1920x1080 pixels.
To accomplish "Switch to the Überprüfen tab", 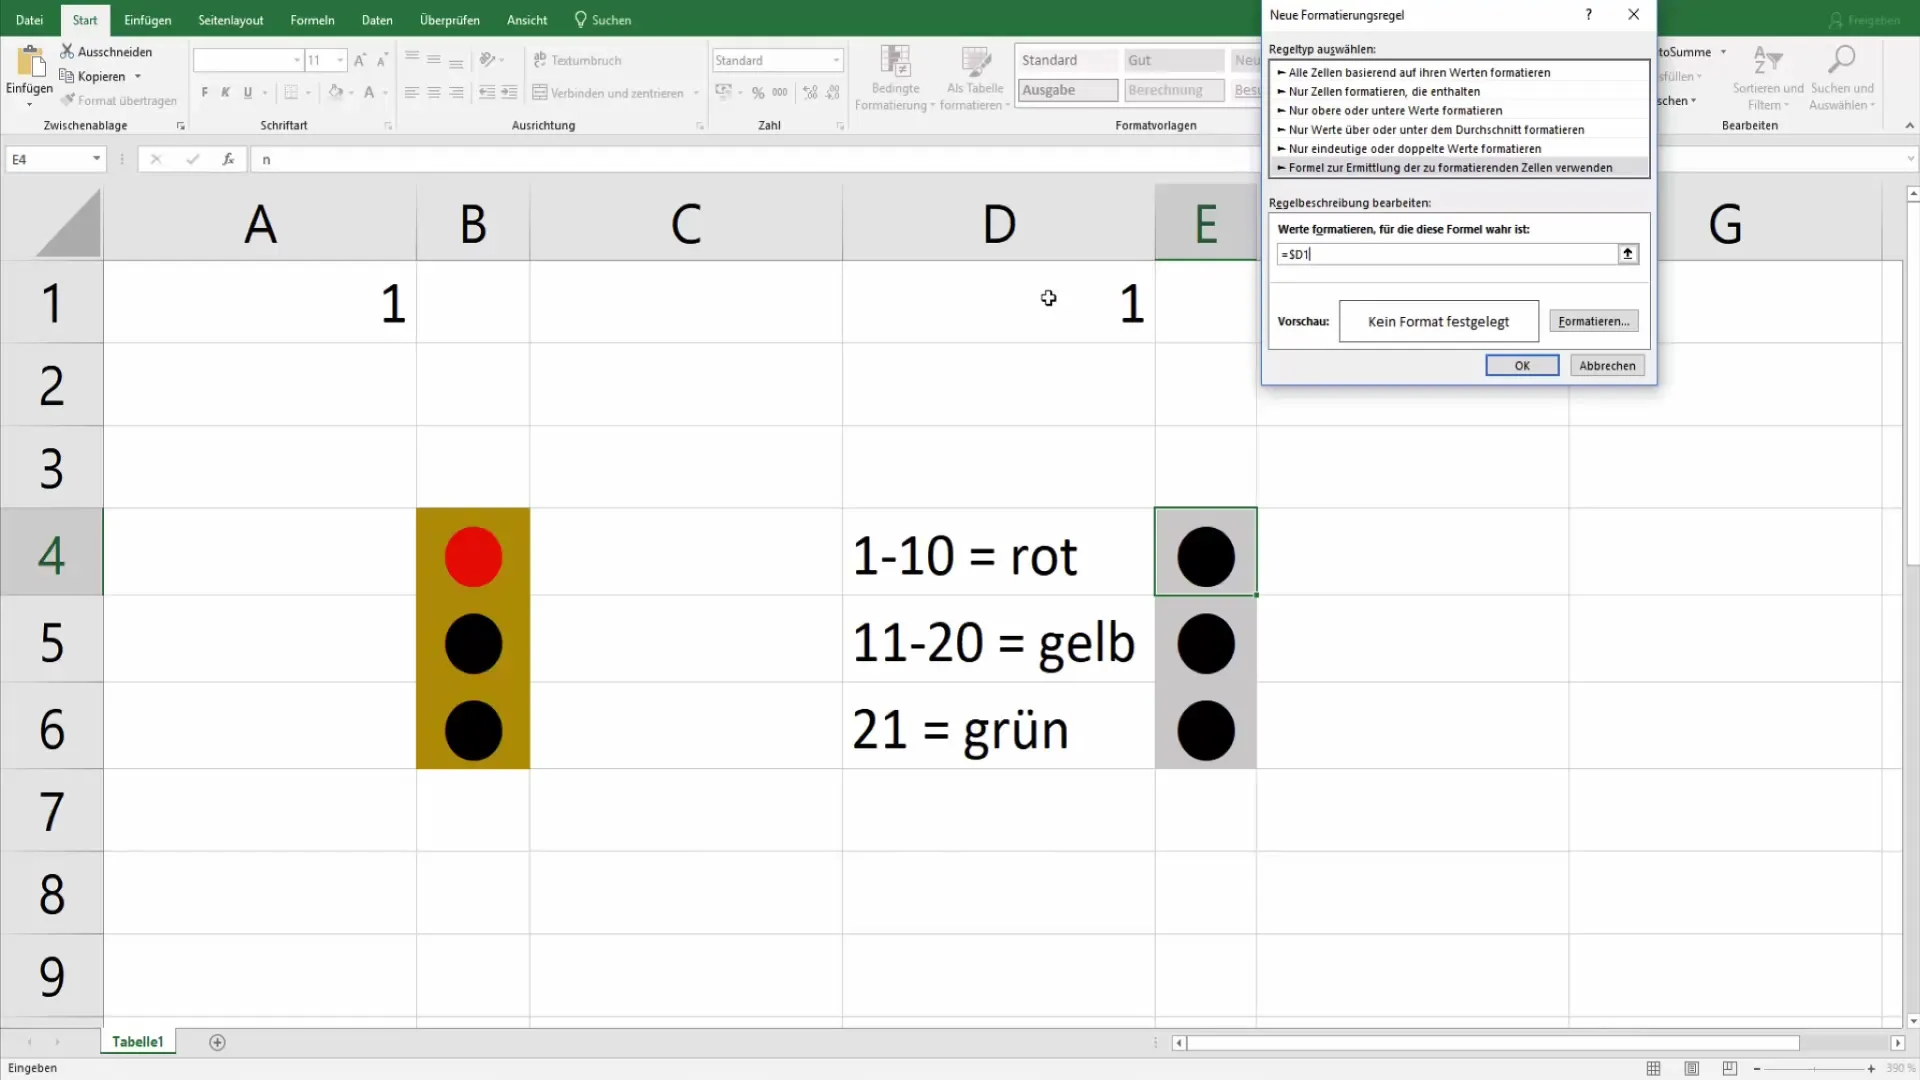I will coord(449,20).
